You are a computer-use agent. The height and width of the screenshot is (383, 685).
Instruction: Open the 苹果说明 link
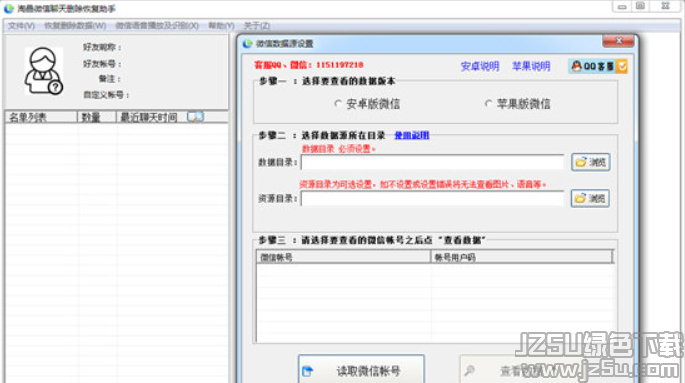click(531, 66)
